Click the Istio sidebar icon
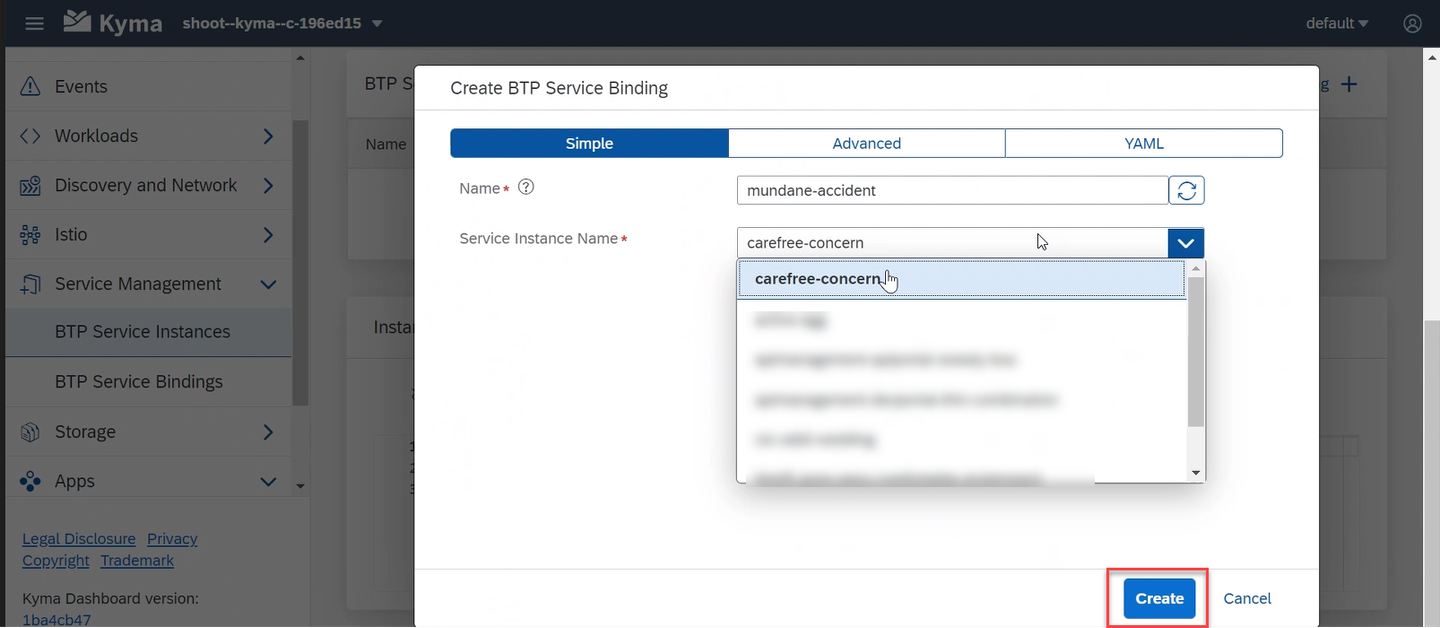This screenshot has width=1440, height=628. point(30,235)
